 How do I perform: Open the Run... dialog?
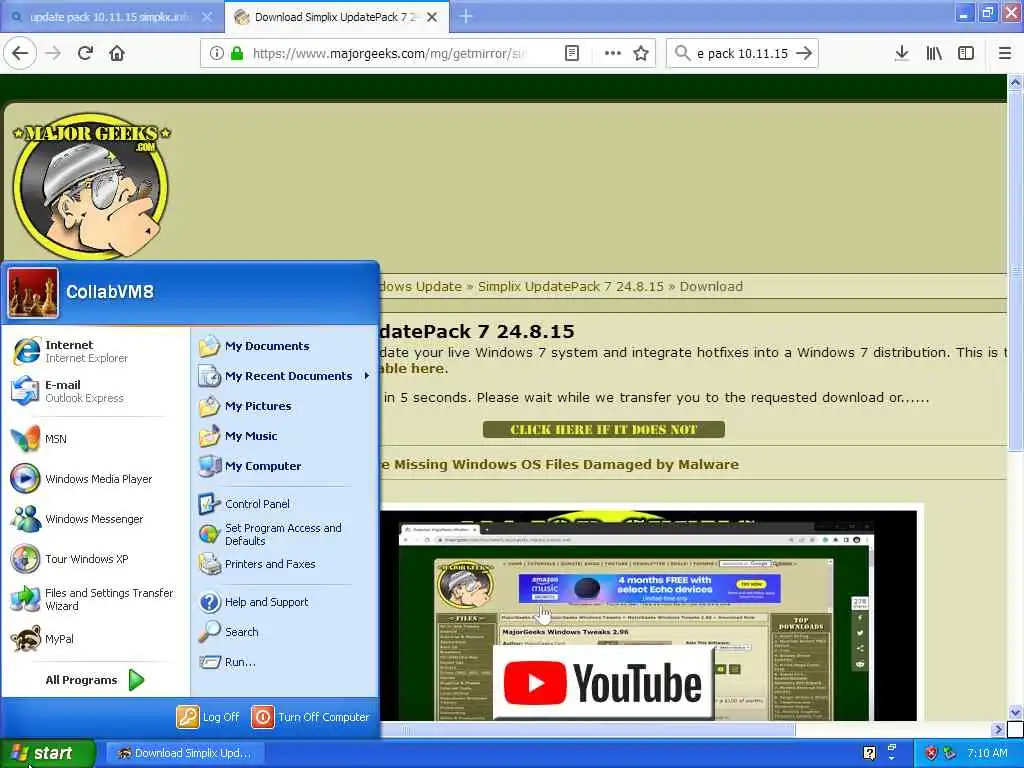pyautogui.click(x=285, y=662)
